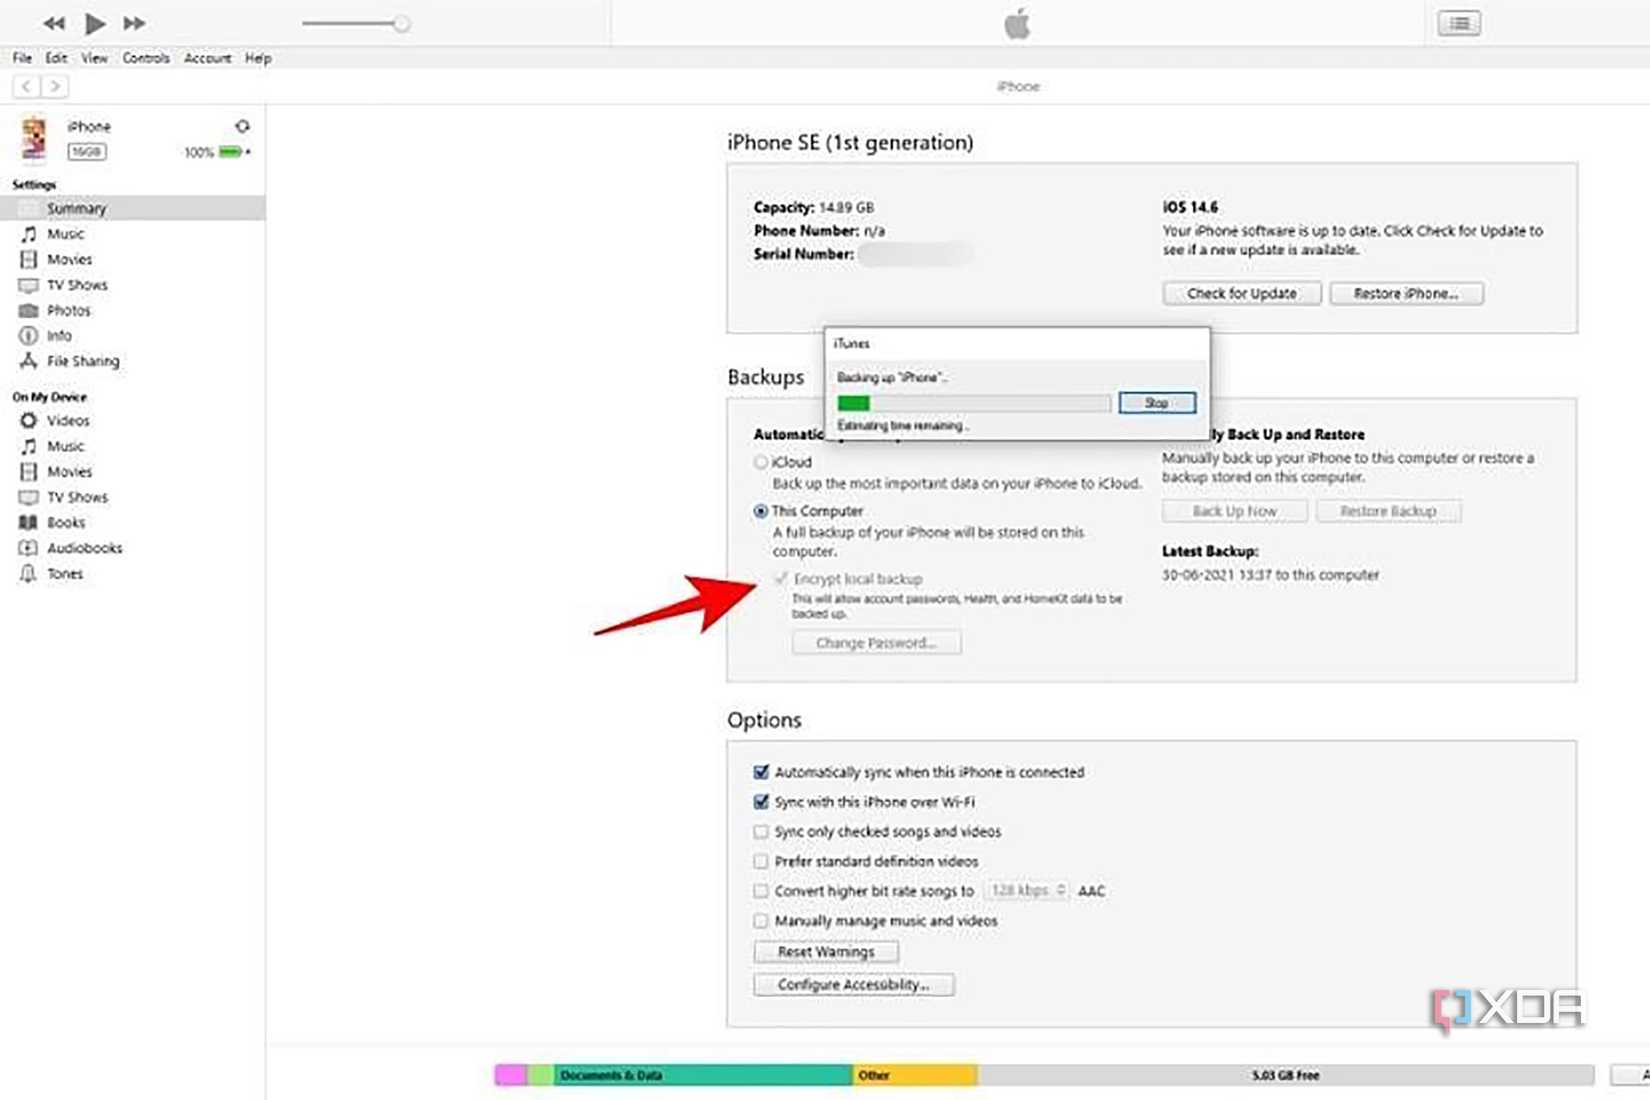
Task: Open the Edit menu
Action: coord(56,58)
